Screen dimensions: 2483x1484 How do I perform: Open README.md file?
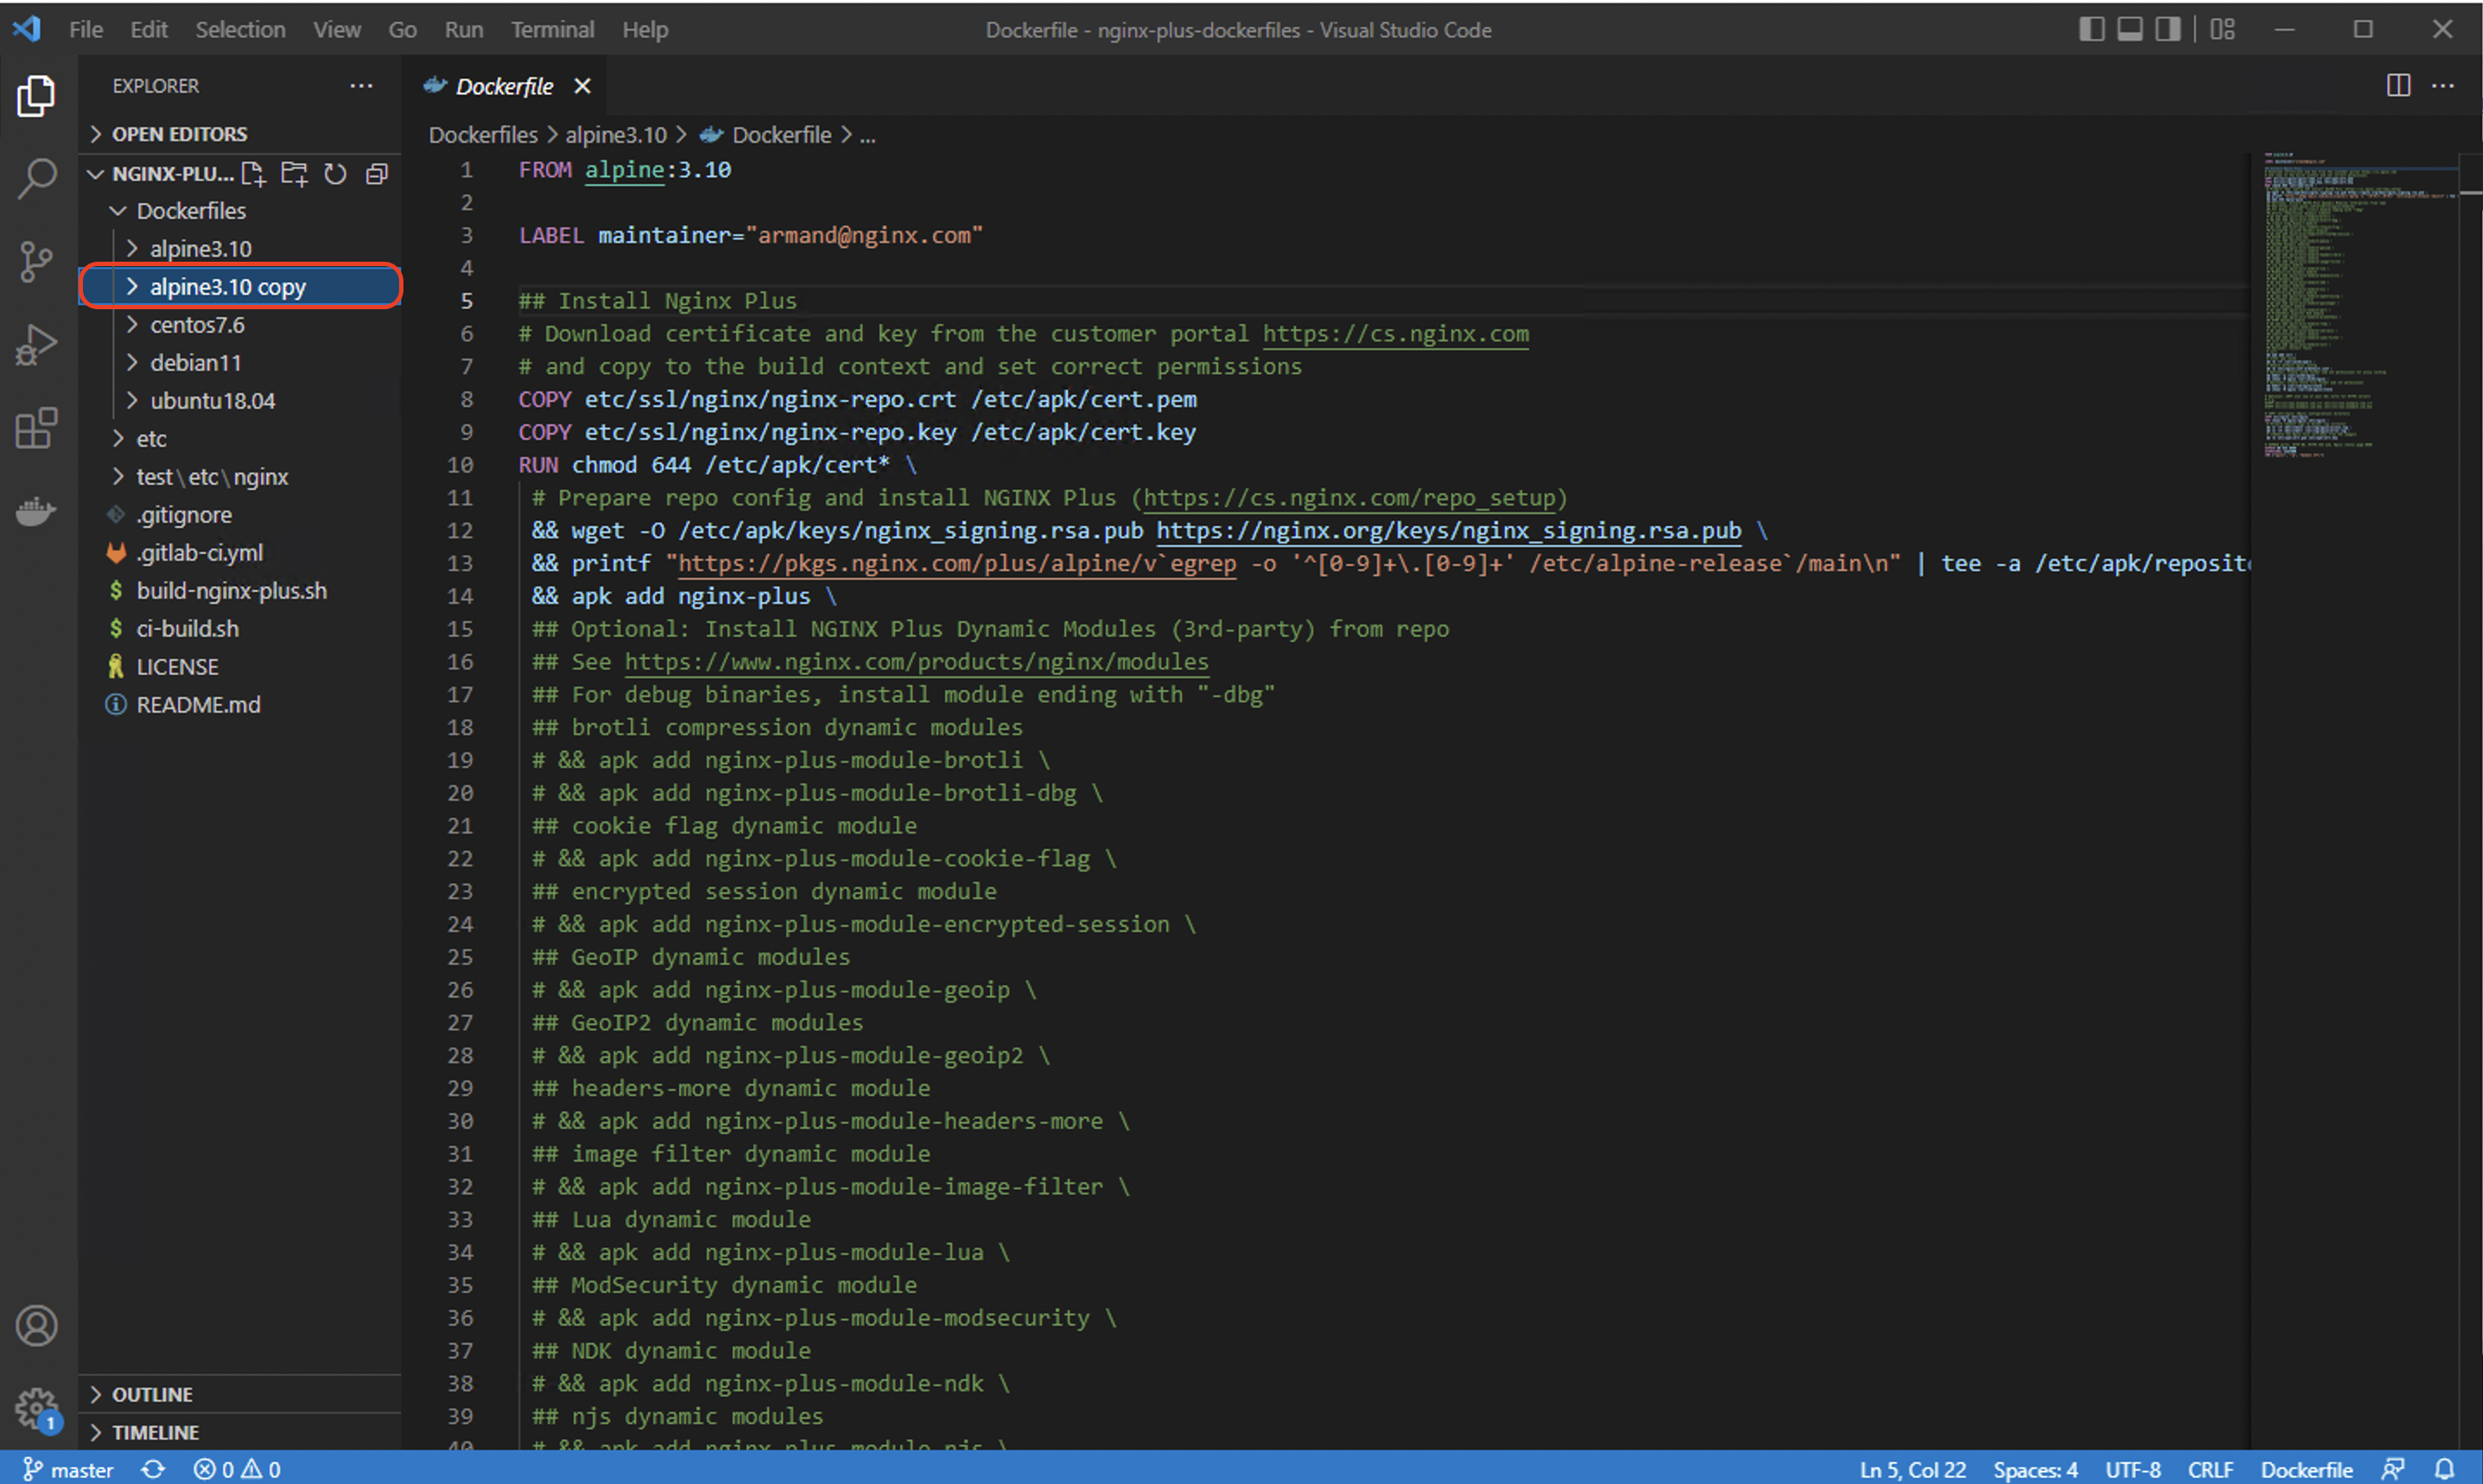point(240,705)
